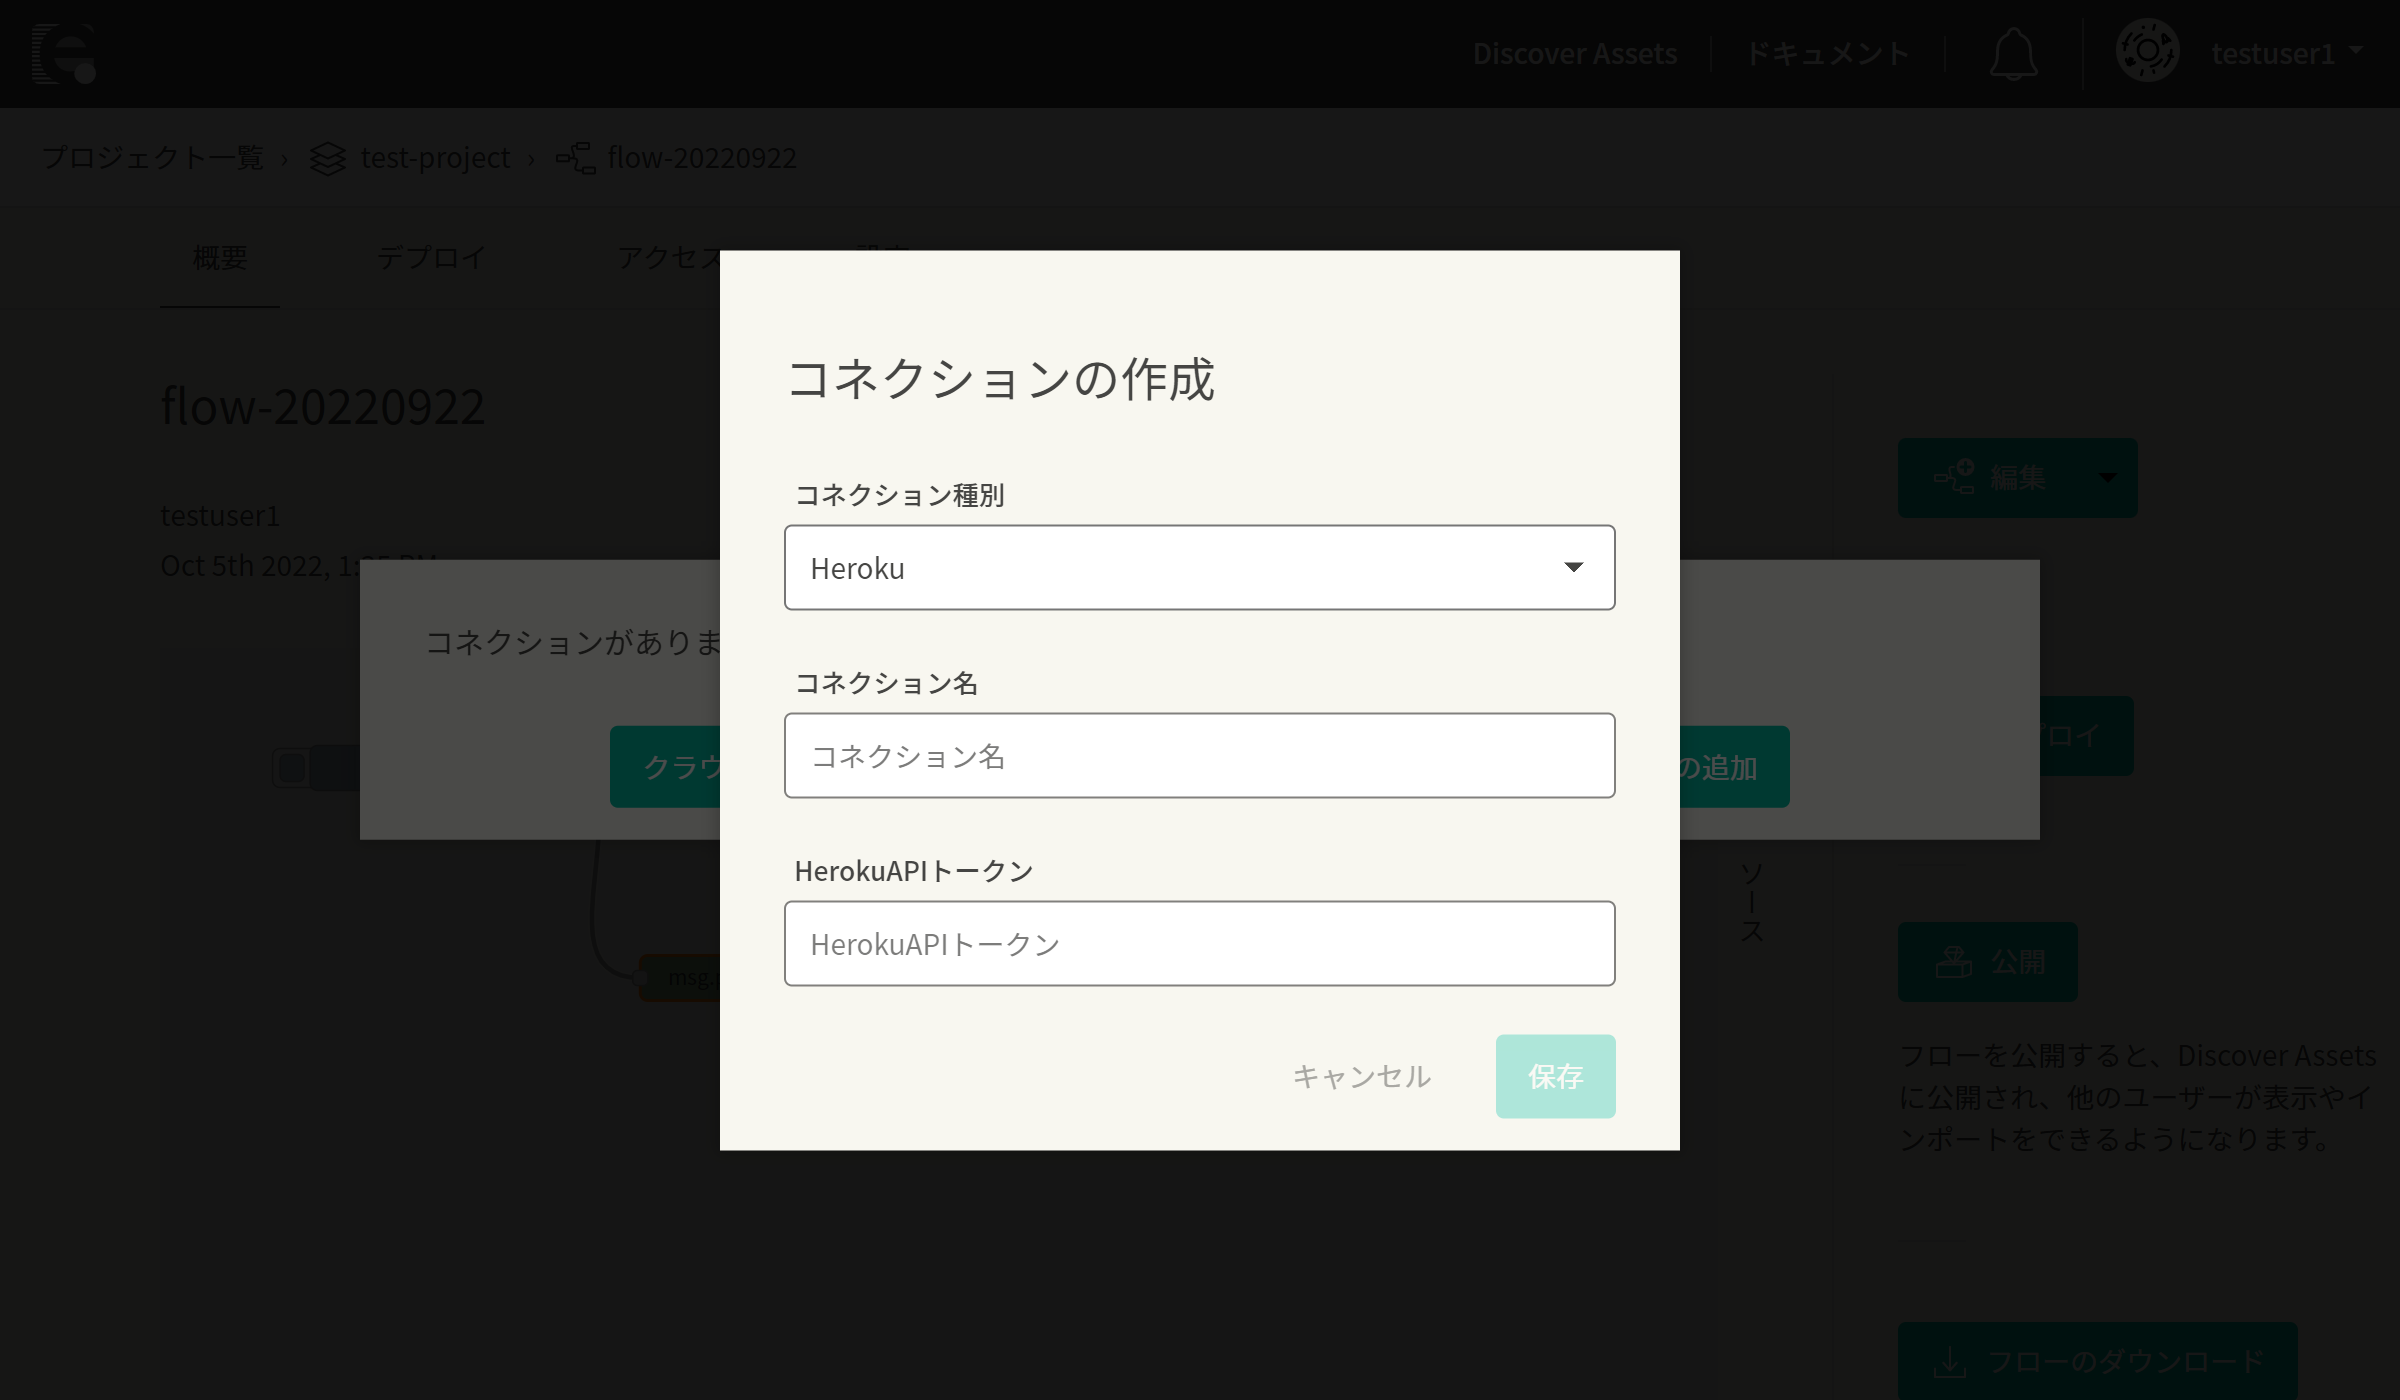Go to プロジェクト一覧 breadcrumb

[153, 158]
